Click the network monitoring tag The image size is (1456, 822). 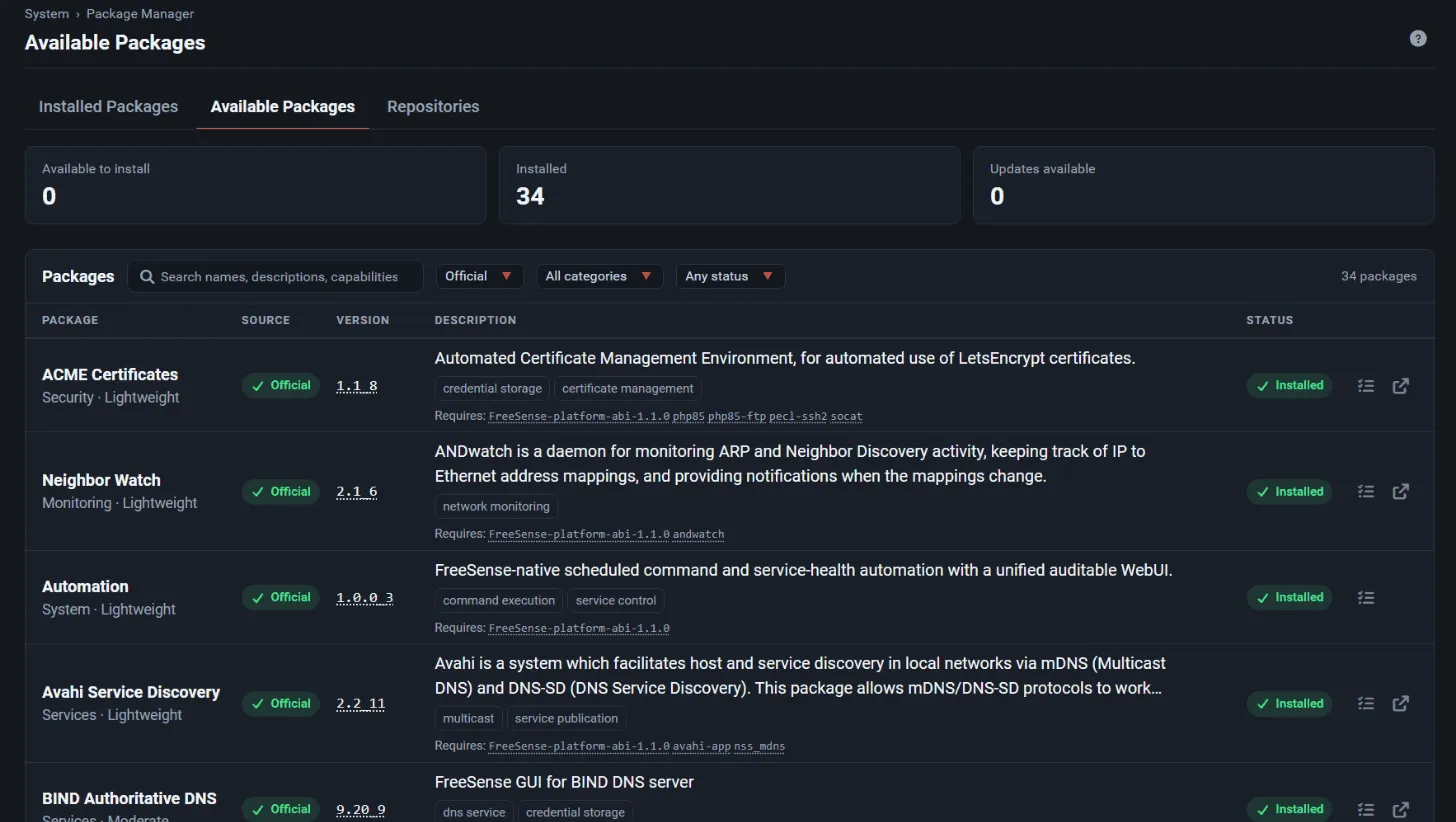496,507
